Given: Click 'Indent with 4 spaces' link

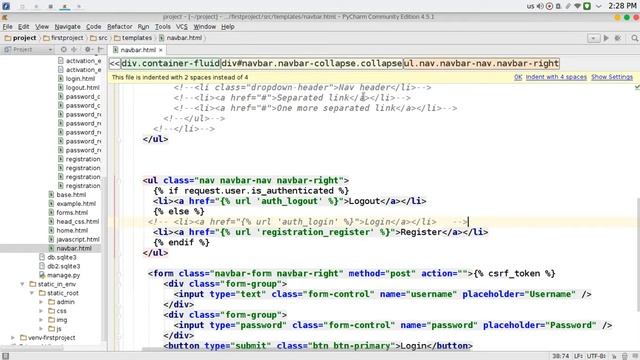Looking at the screenshot, I should coord(556,77).
